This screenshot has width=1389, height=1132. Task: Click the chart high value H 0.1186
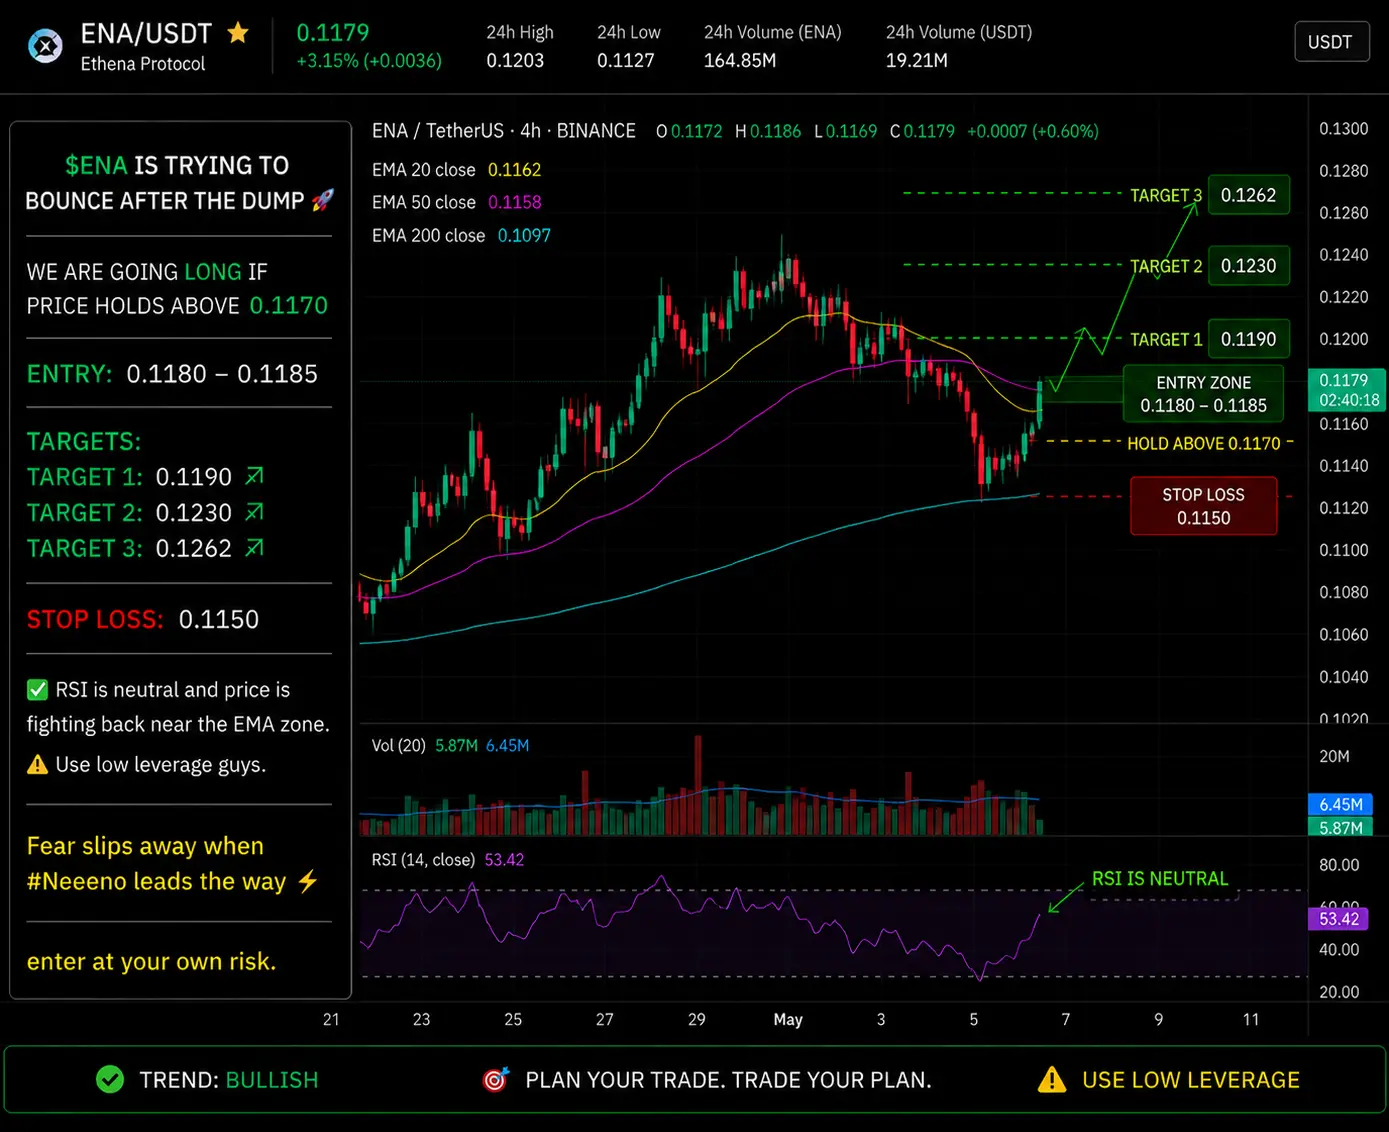(x=768, y=131)
